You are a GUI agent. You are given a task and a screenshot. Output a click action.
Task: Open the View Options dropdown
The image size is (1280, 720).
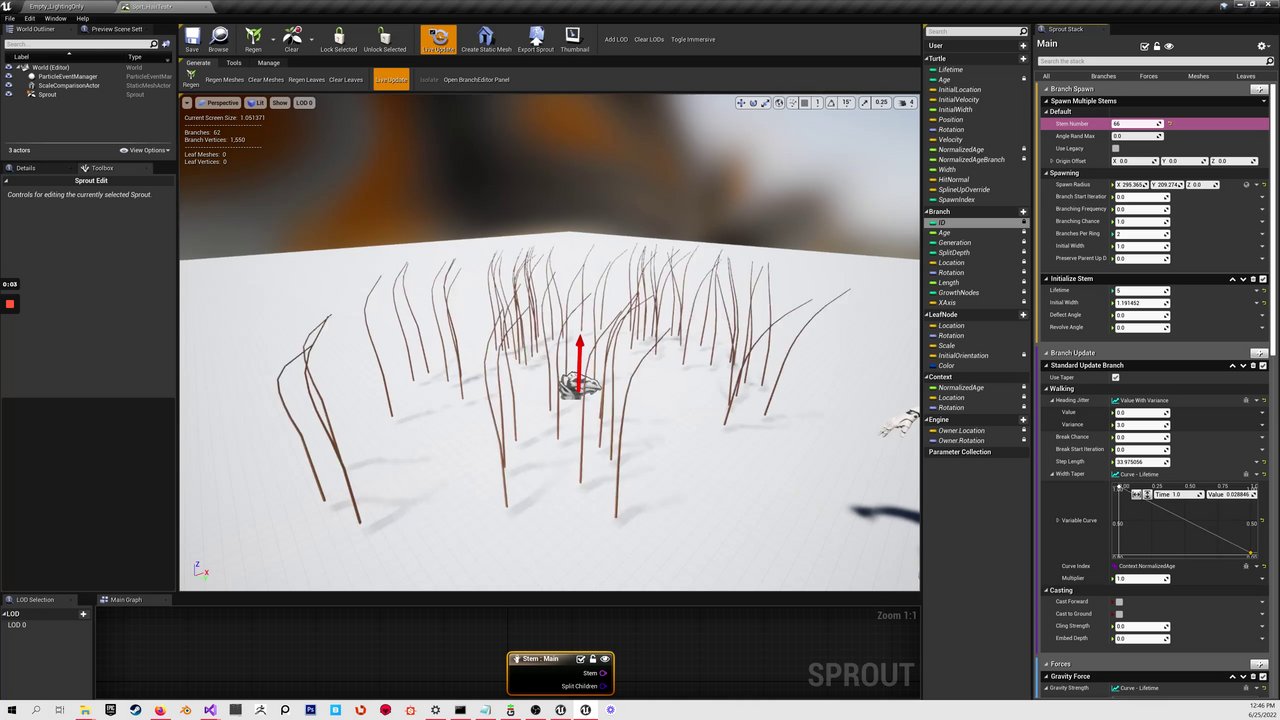point(144,150)
